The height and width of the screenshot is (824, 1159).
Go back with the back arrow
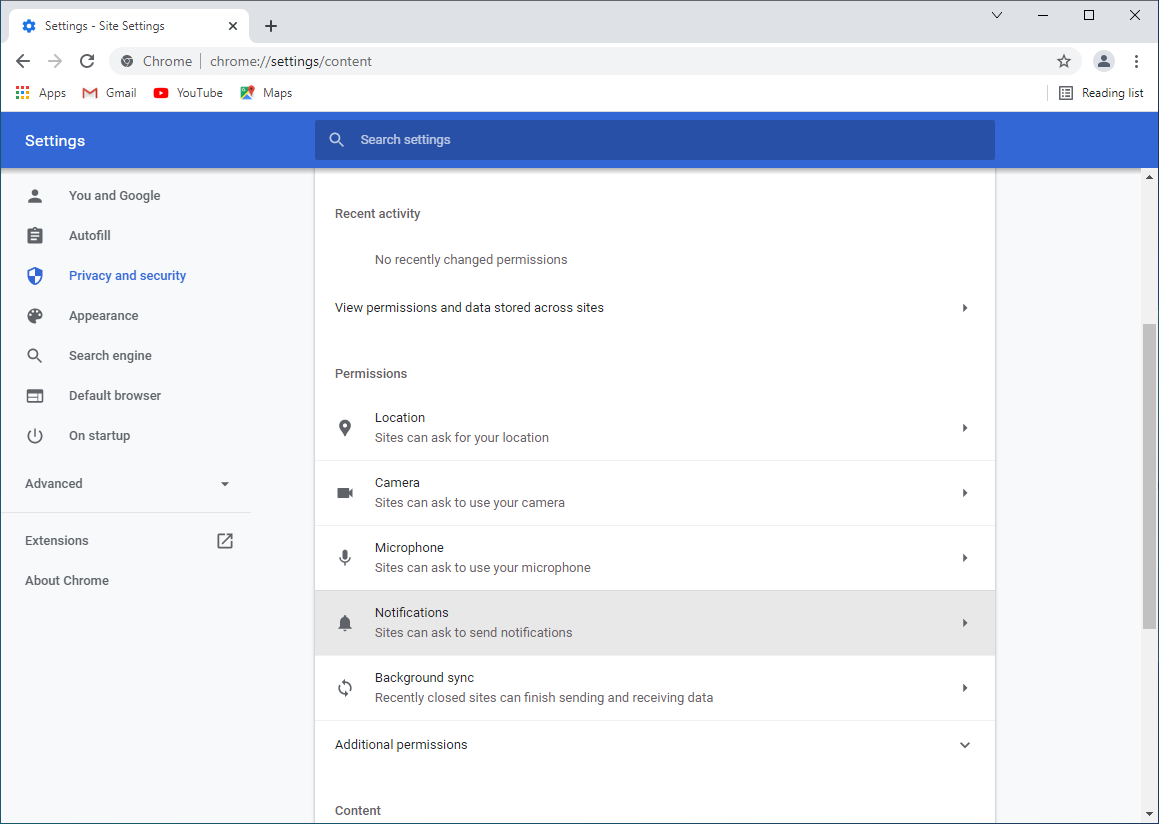click(x=23, y=61)
